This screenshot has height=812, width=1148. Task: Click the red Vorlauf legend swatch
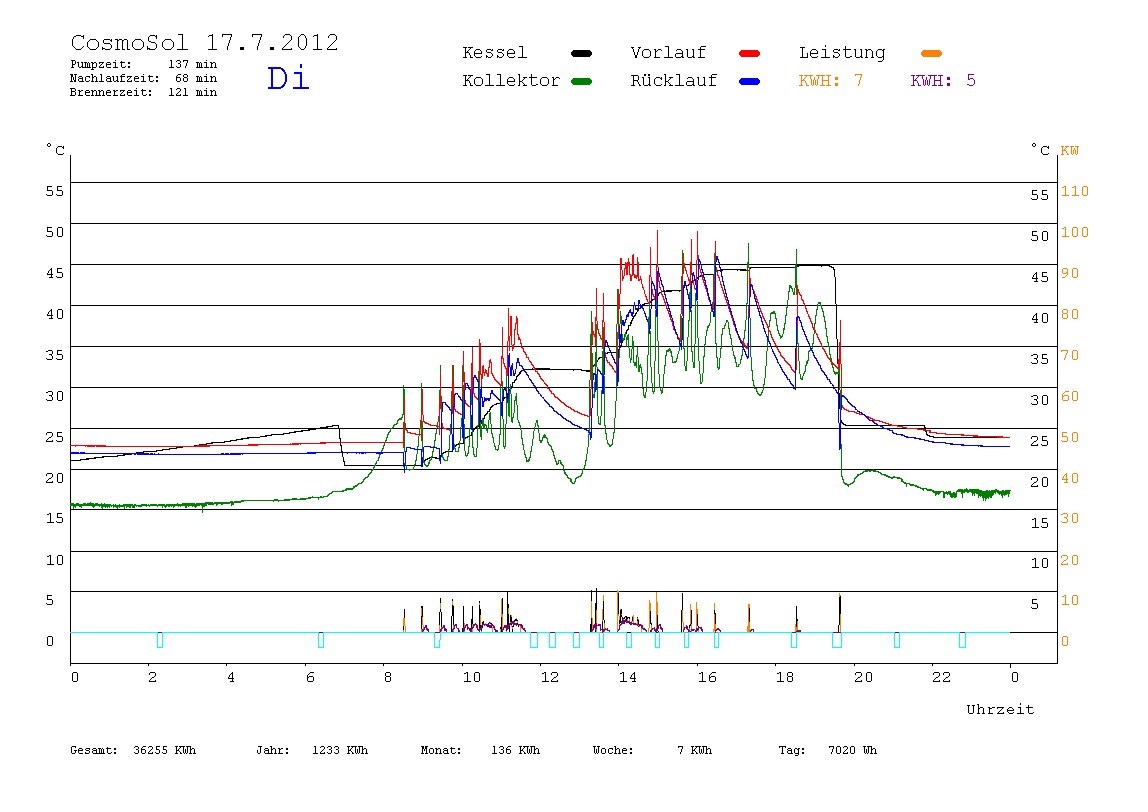(x=750, y=53)
